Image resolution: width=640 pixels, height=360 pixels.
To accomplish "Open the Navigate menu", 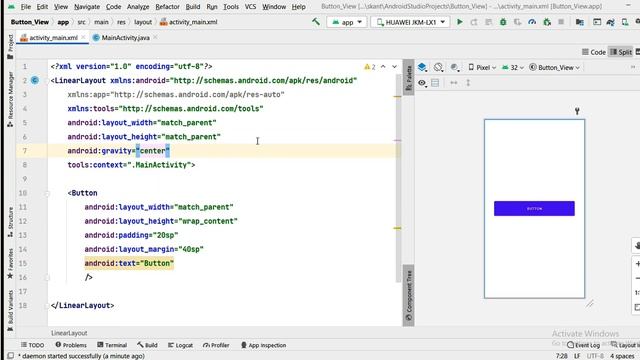I will 87,7.
